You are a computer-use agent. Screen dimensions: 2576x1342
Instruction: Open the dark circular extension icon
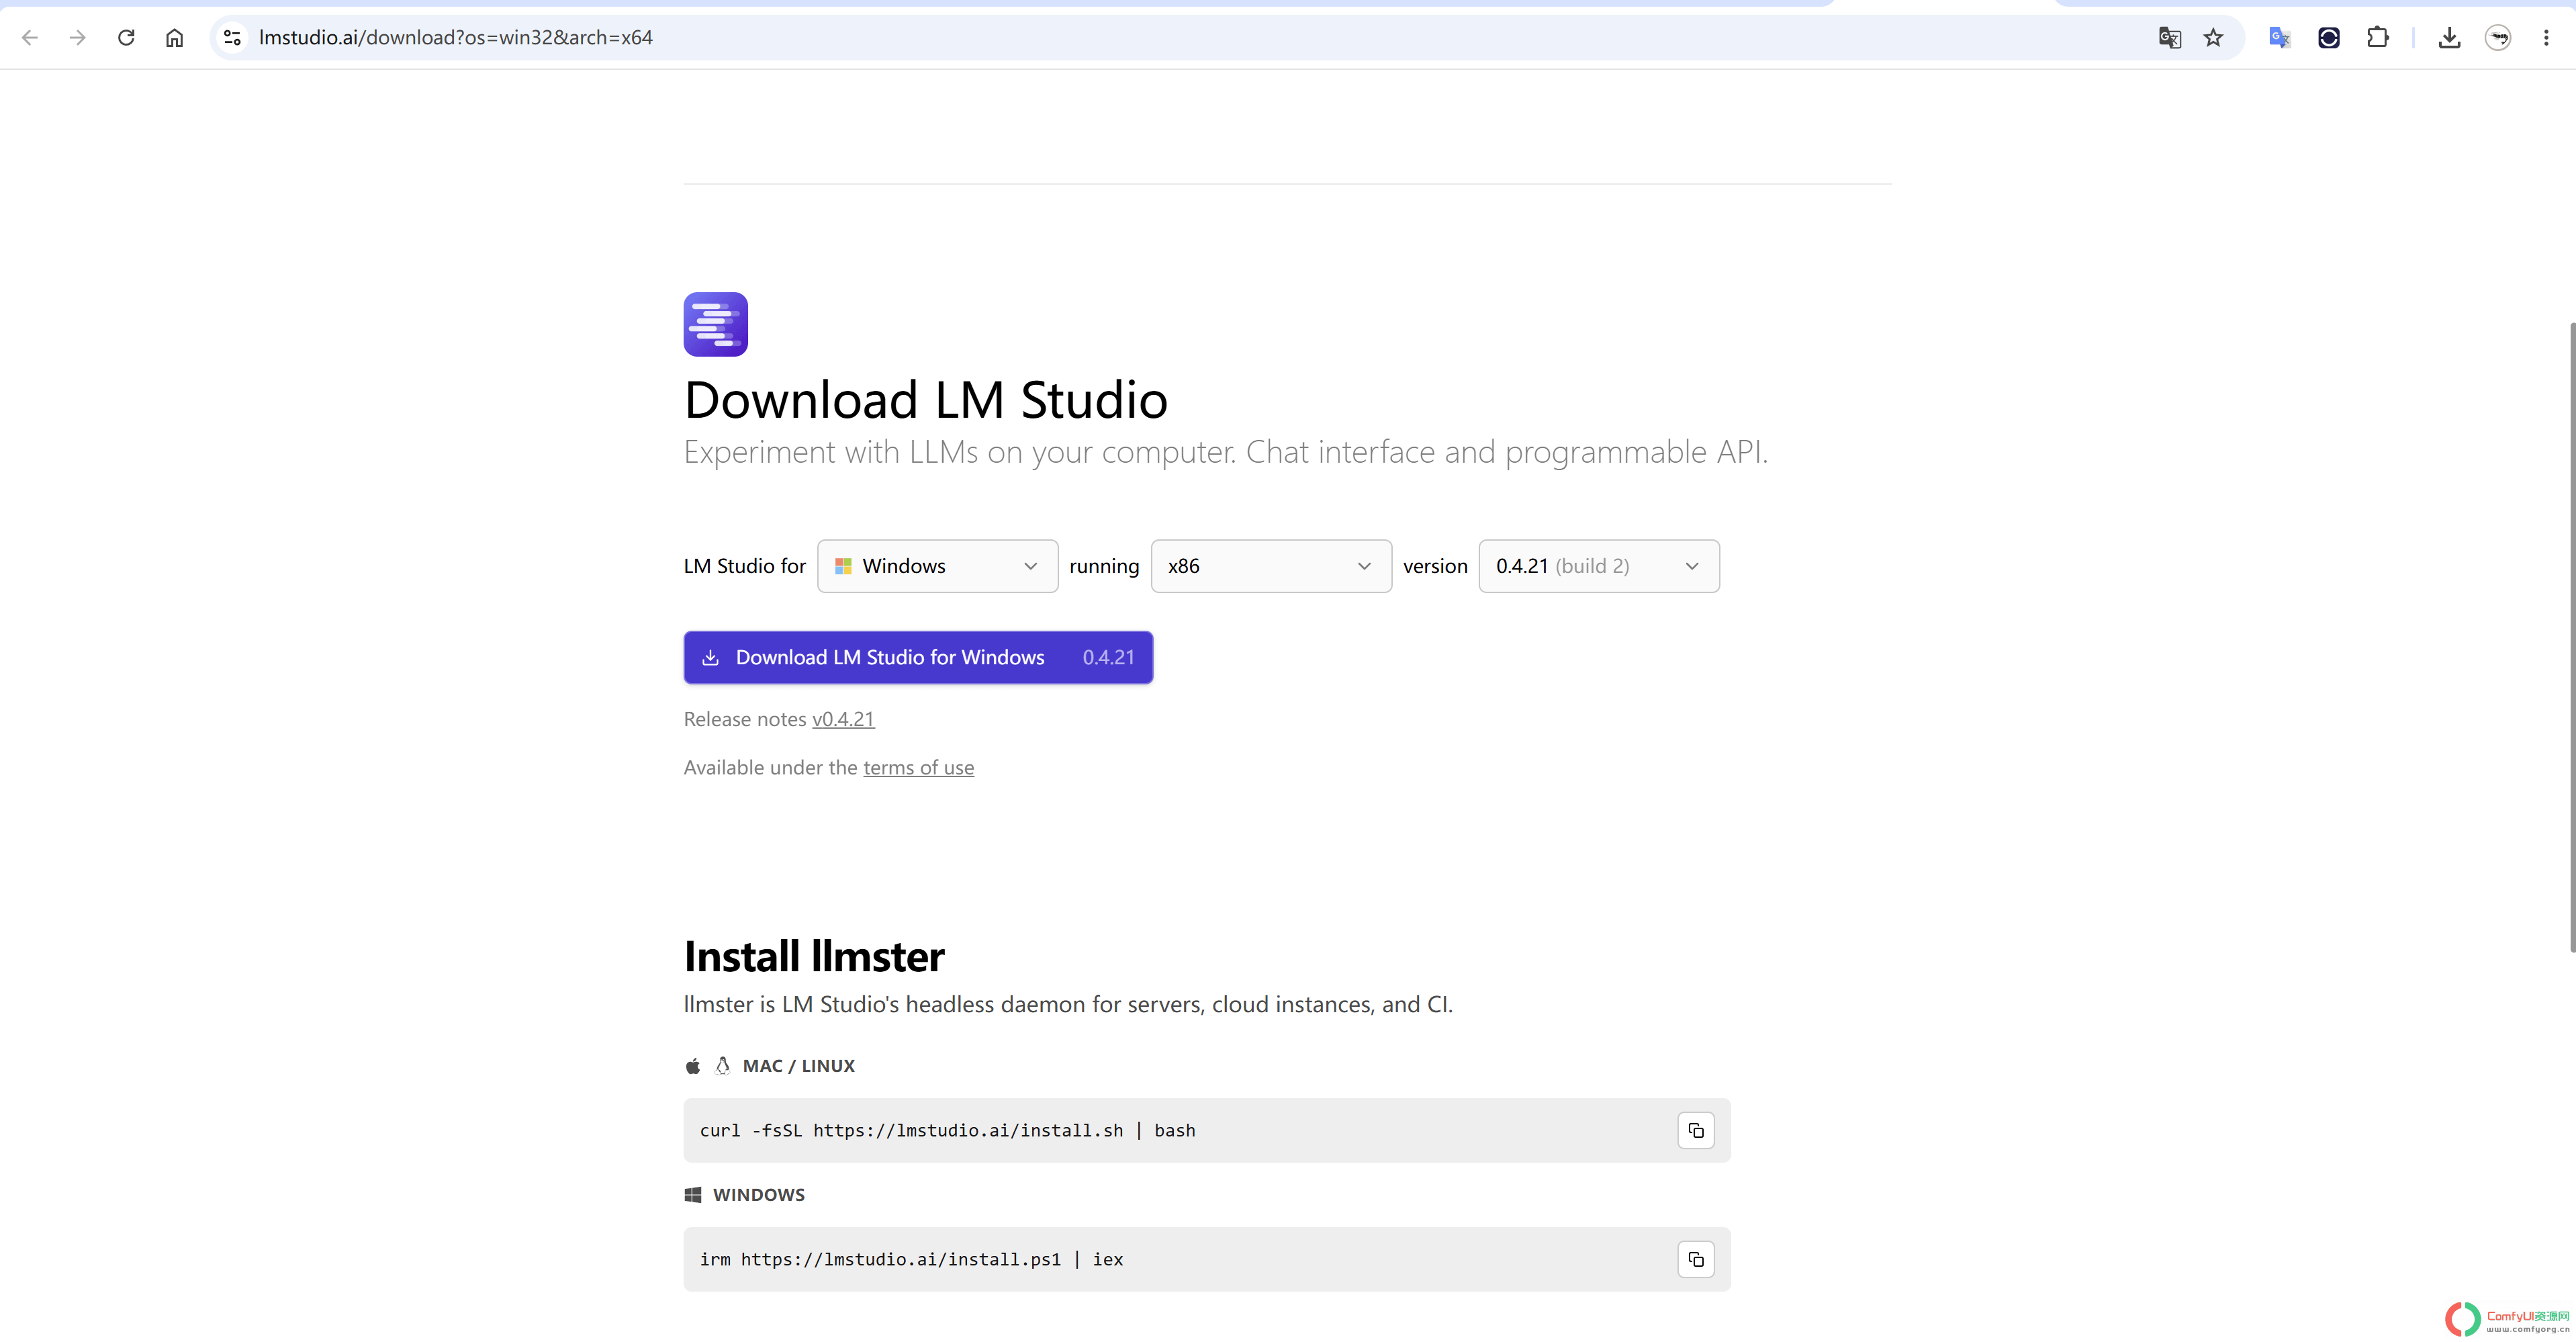pos(2328,38)
